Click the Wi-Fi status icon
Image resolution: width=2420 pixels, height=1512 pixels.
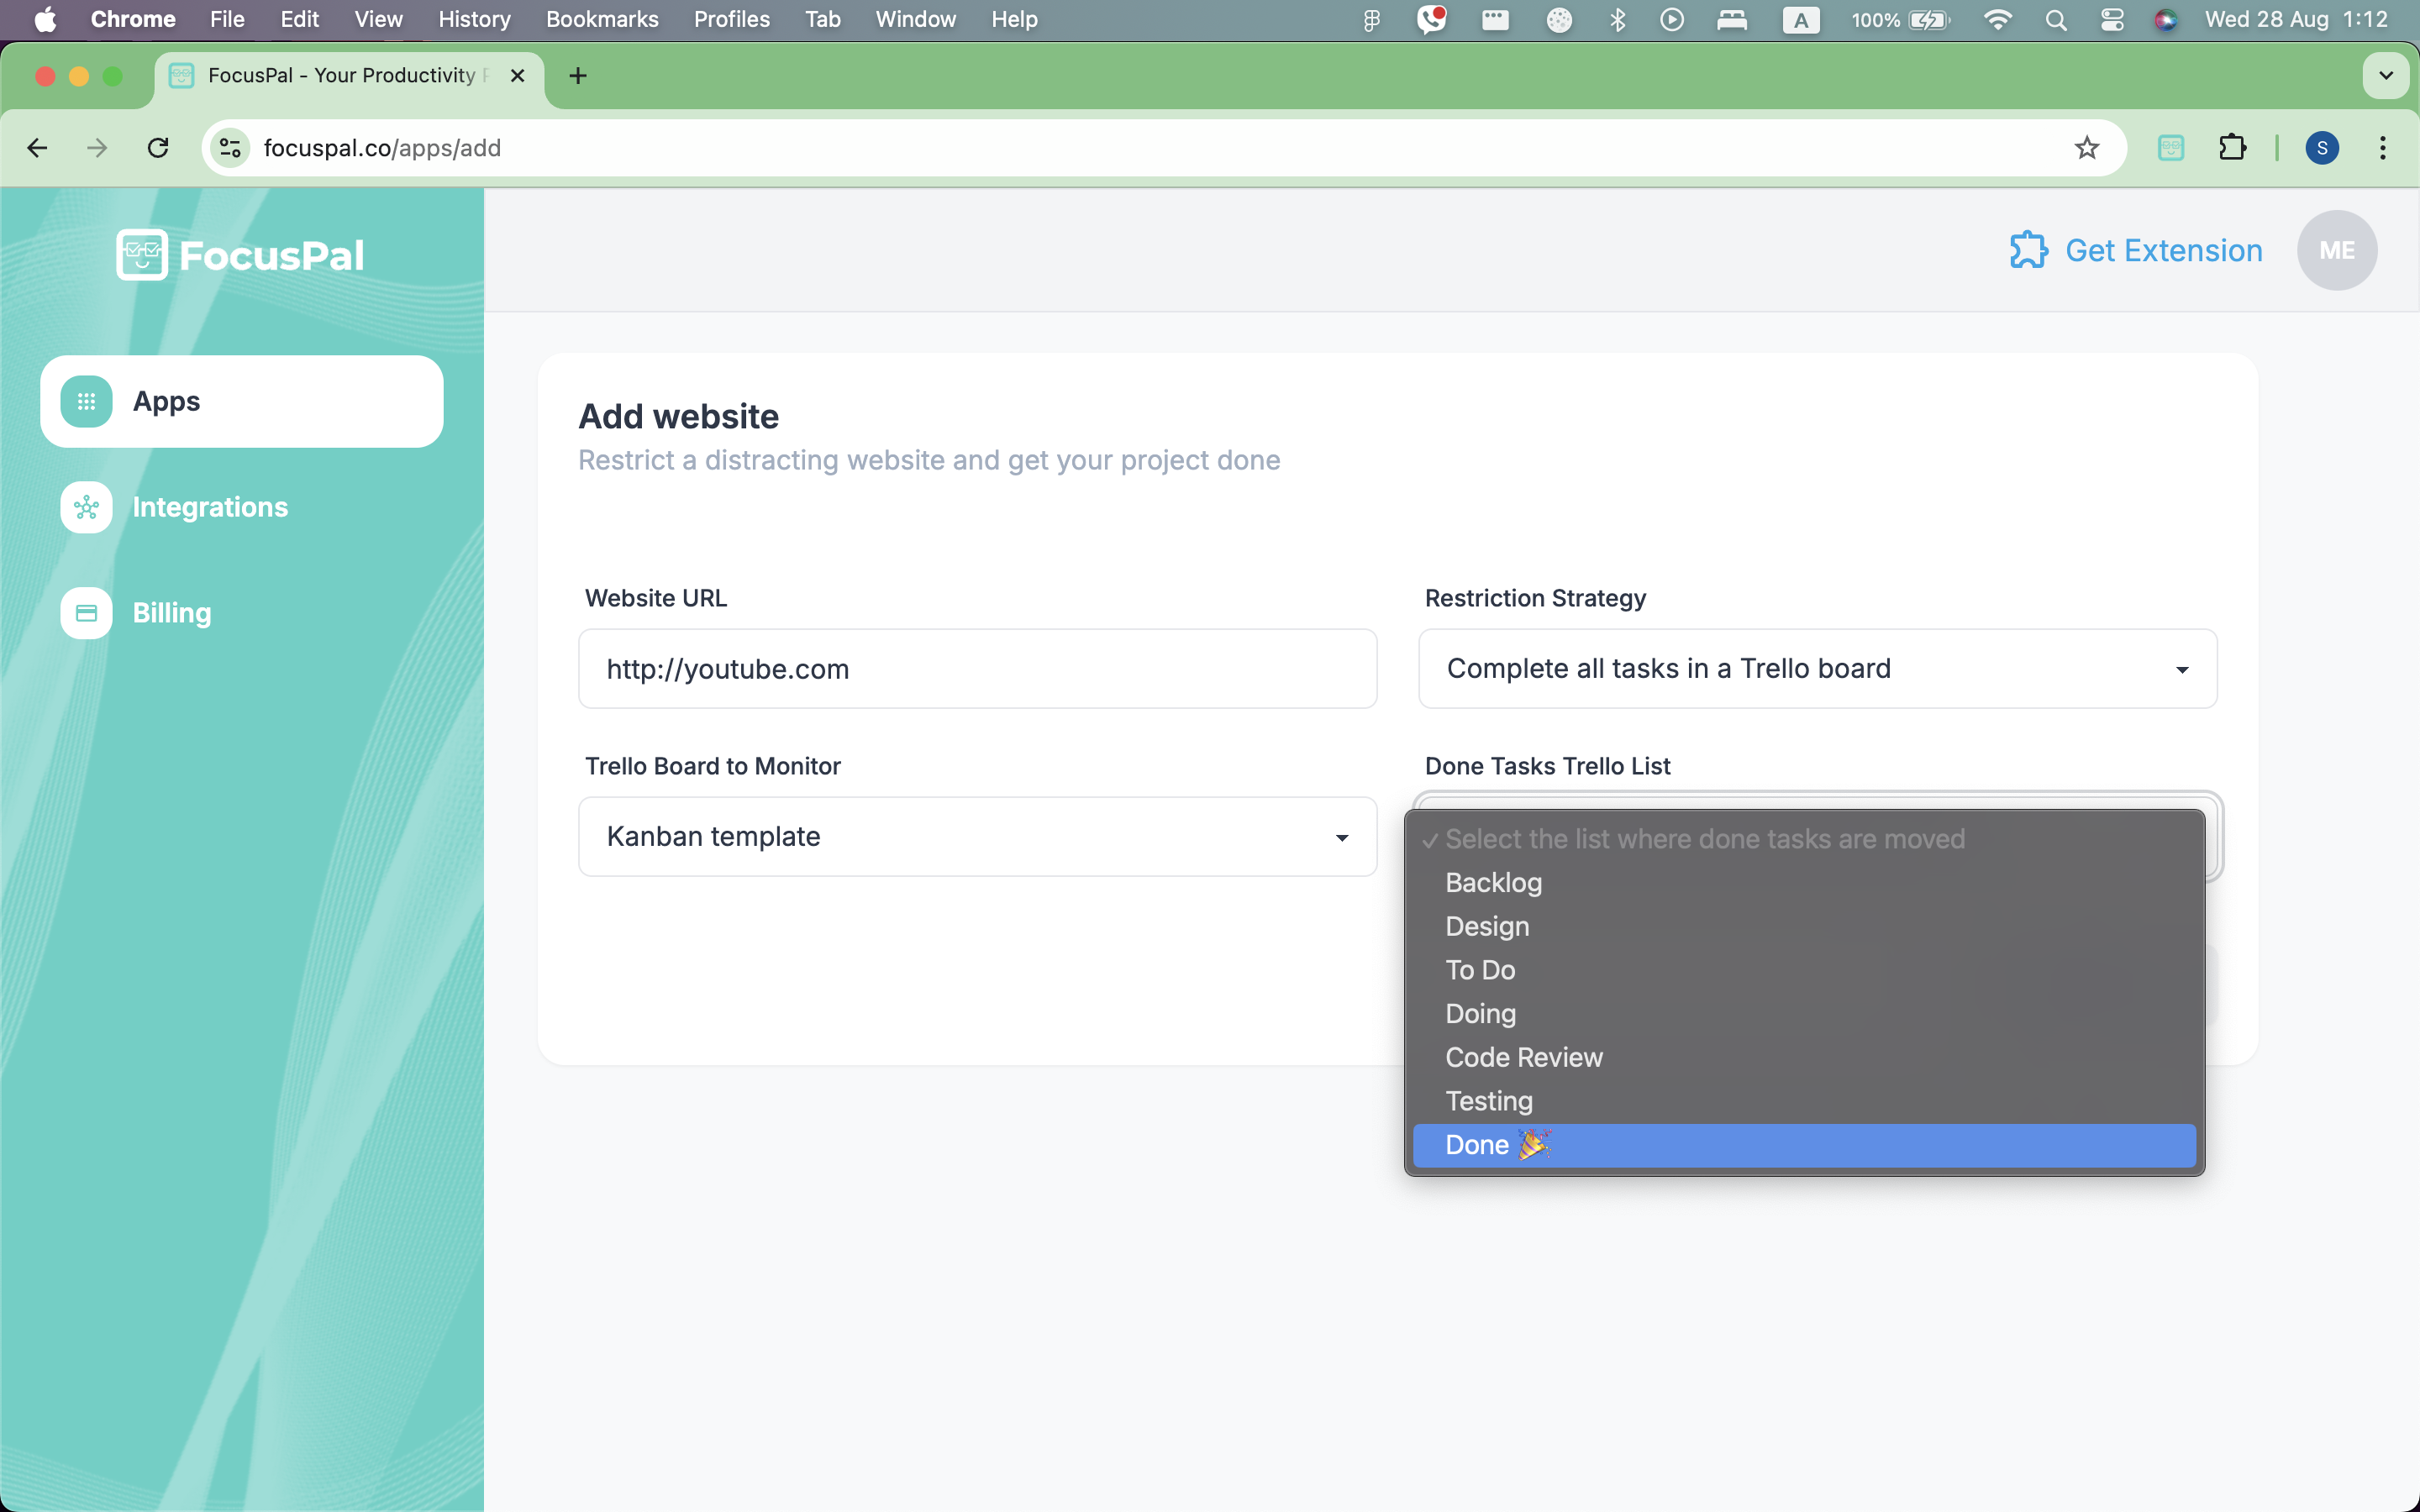point(1997,19)
